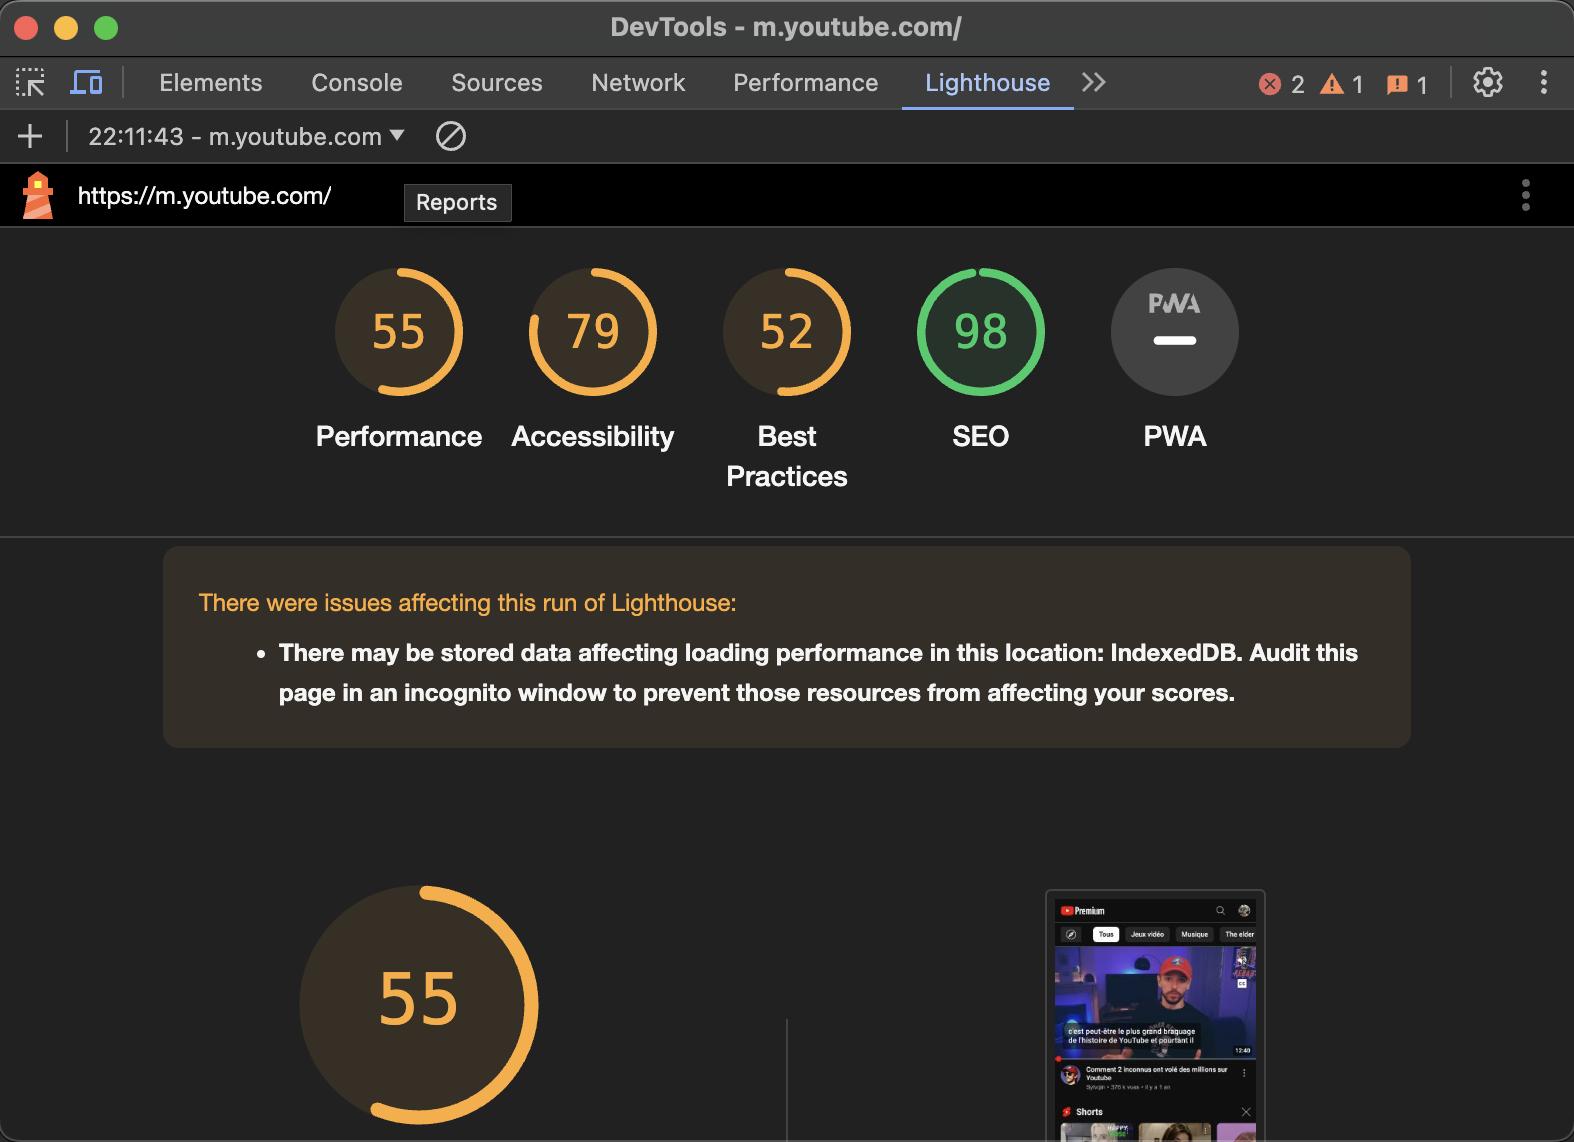The image size is (1574, 1142).
Task: Toggle the device toolbar icon
Action: [x=86, y=83]
